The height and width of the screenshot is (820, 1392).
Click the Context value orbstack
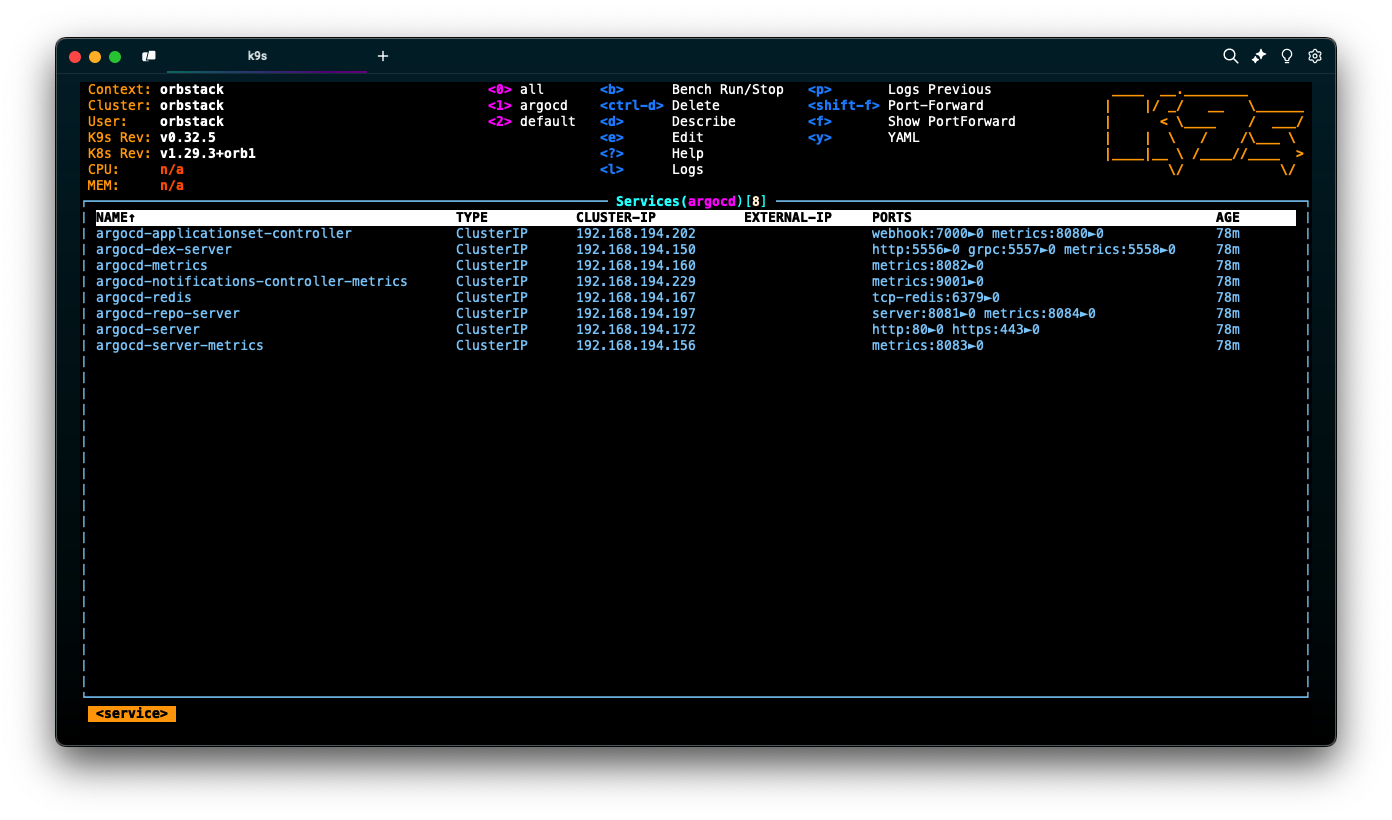tap(192, 89)
